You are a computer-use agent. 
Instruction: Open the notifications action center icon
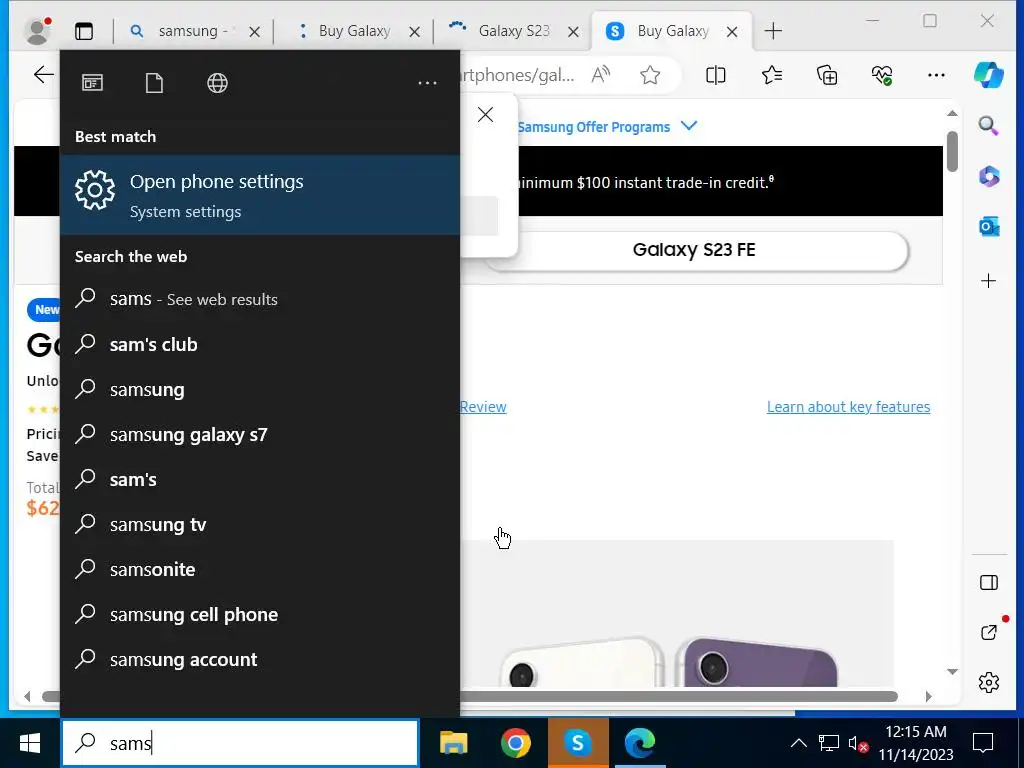pos(983,743)
